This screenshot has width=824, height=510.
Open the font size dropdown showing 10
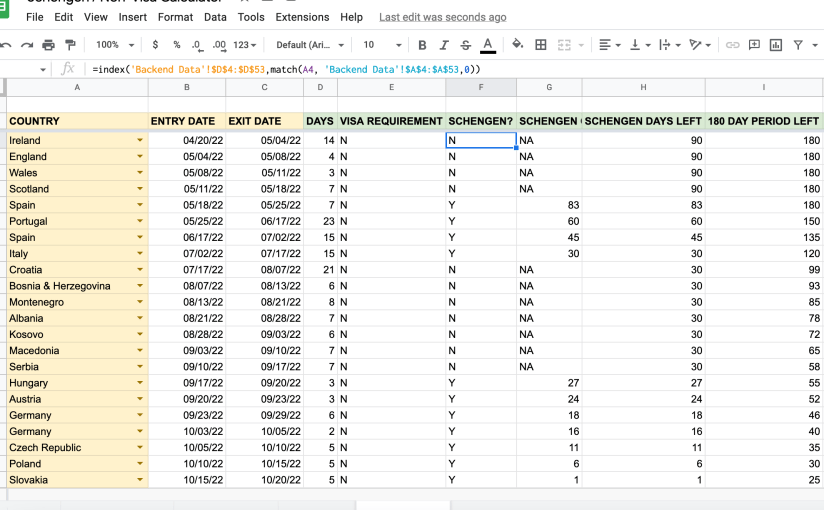(x=381, y=45)
